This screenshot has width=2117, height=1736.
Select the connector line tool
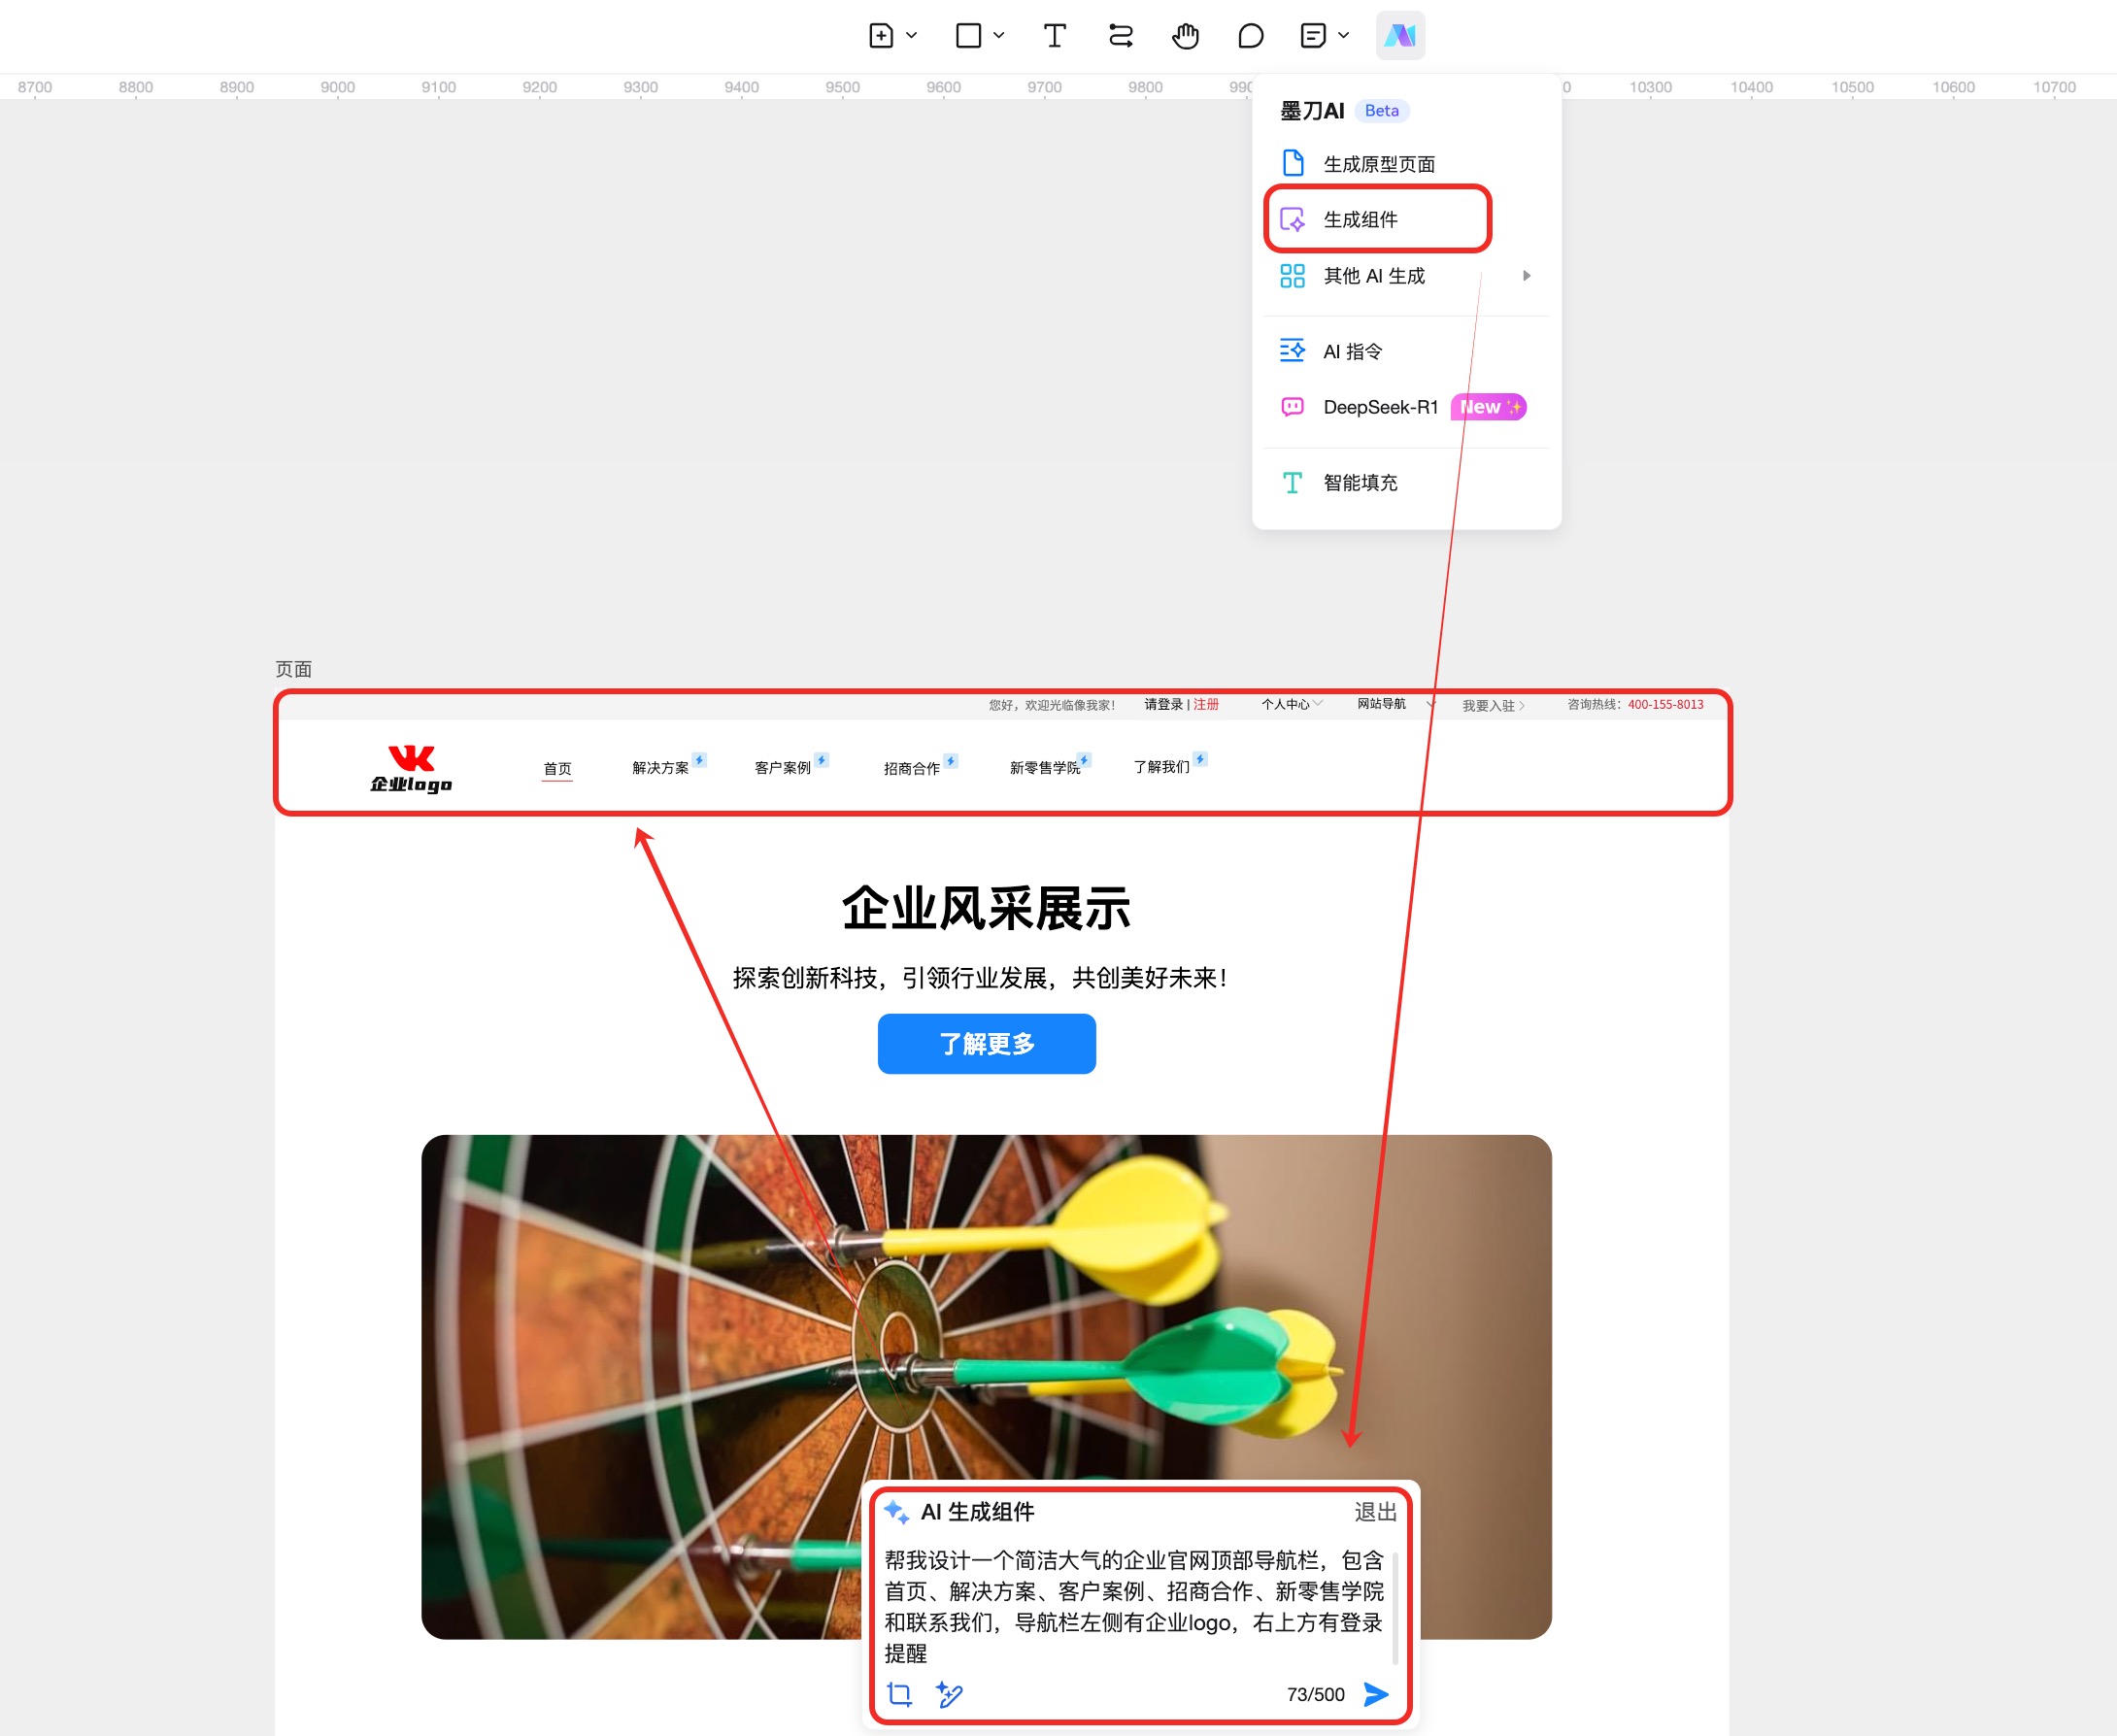[1120, 36]
